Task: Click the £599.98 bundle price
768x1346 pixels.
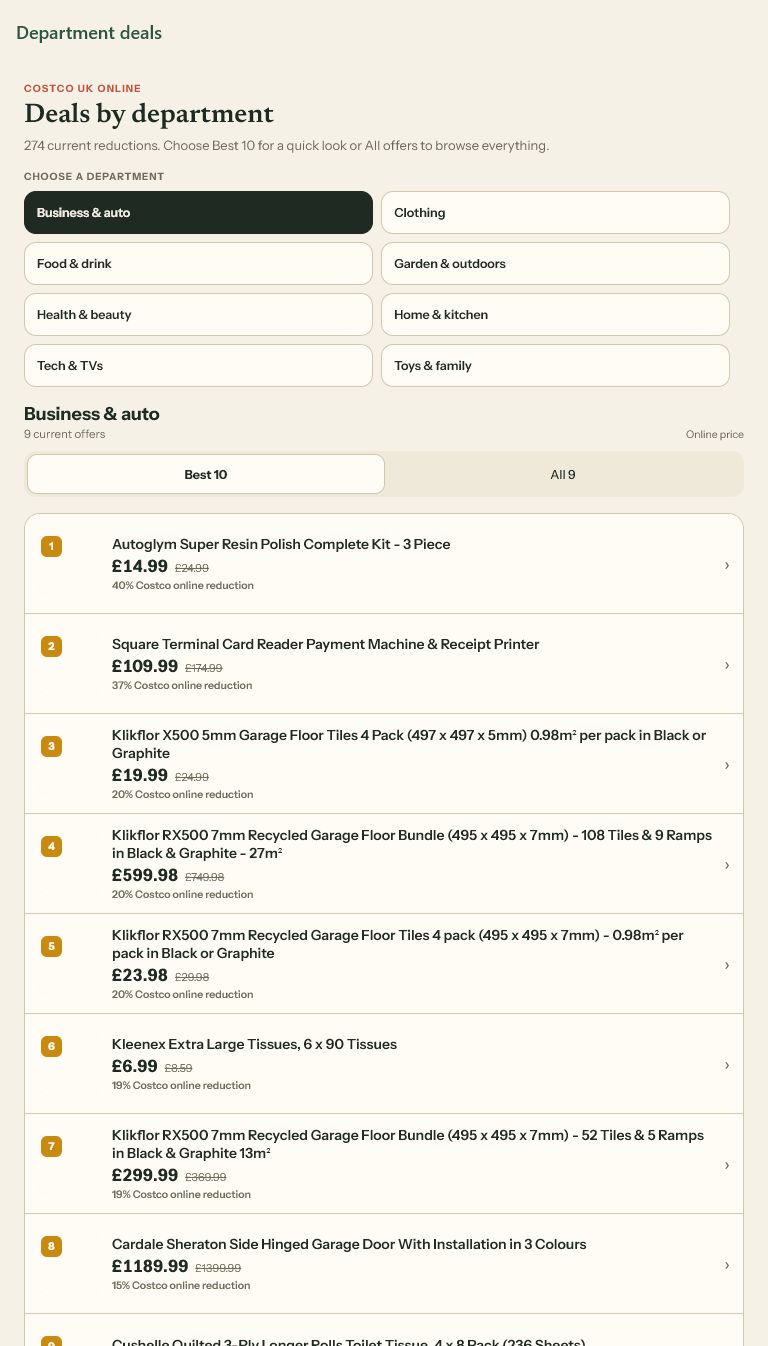Action: click(145, 875)
